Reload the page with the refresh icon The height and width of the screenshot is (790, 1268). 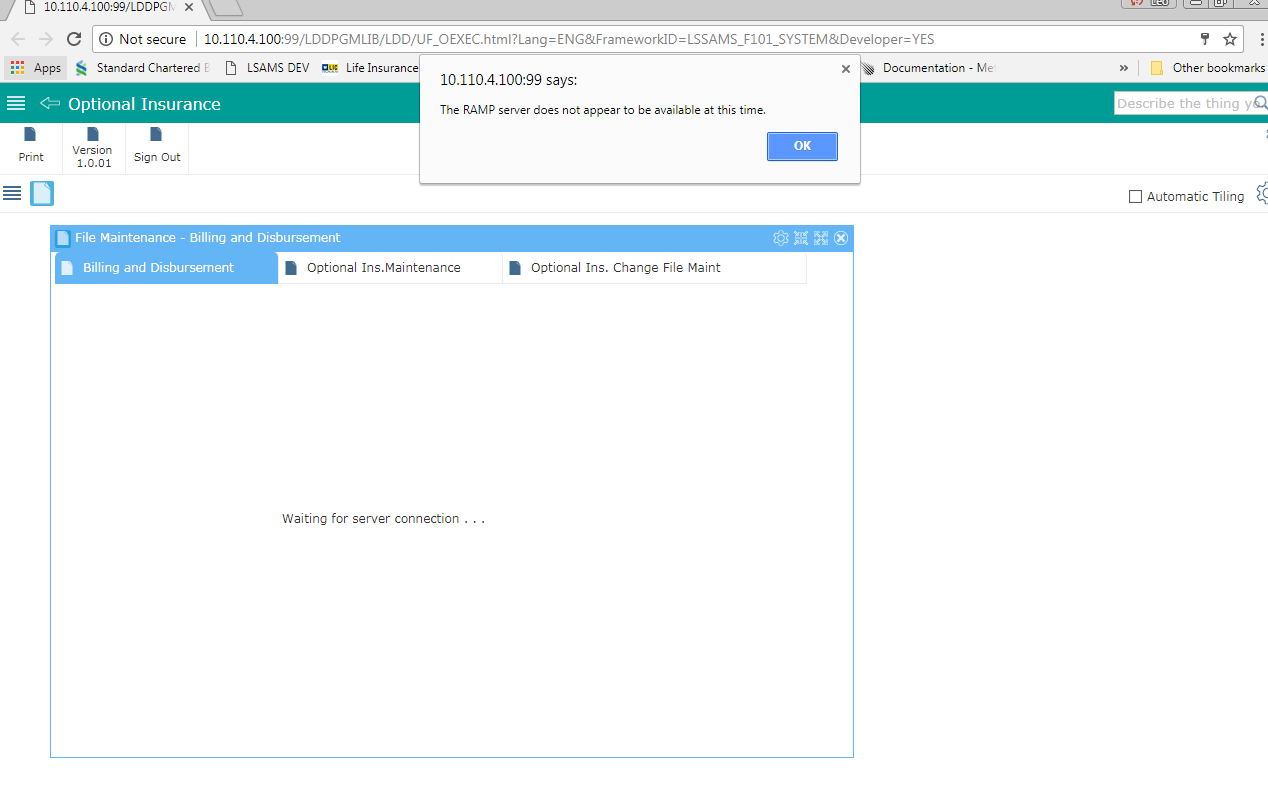(x=74, y=39)
